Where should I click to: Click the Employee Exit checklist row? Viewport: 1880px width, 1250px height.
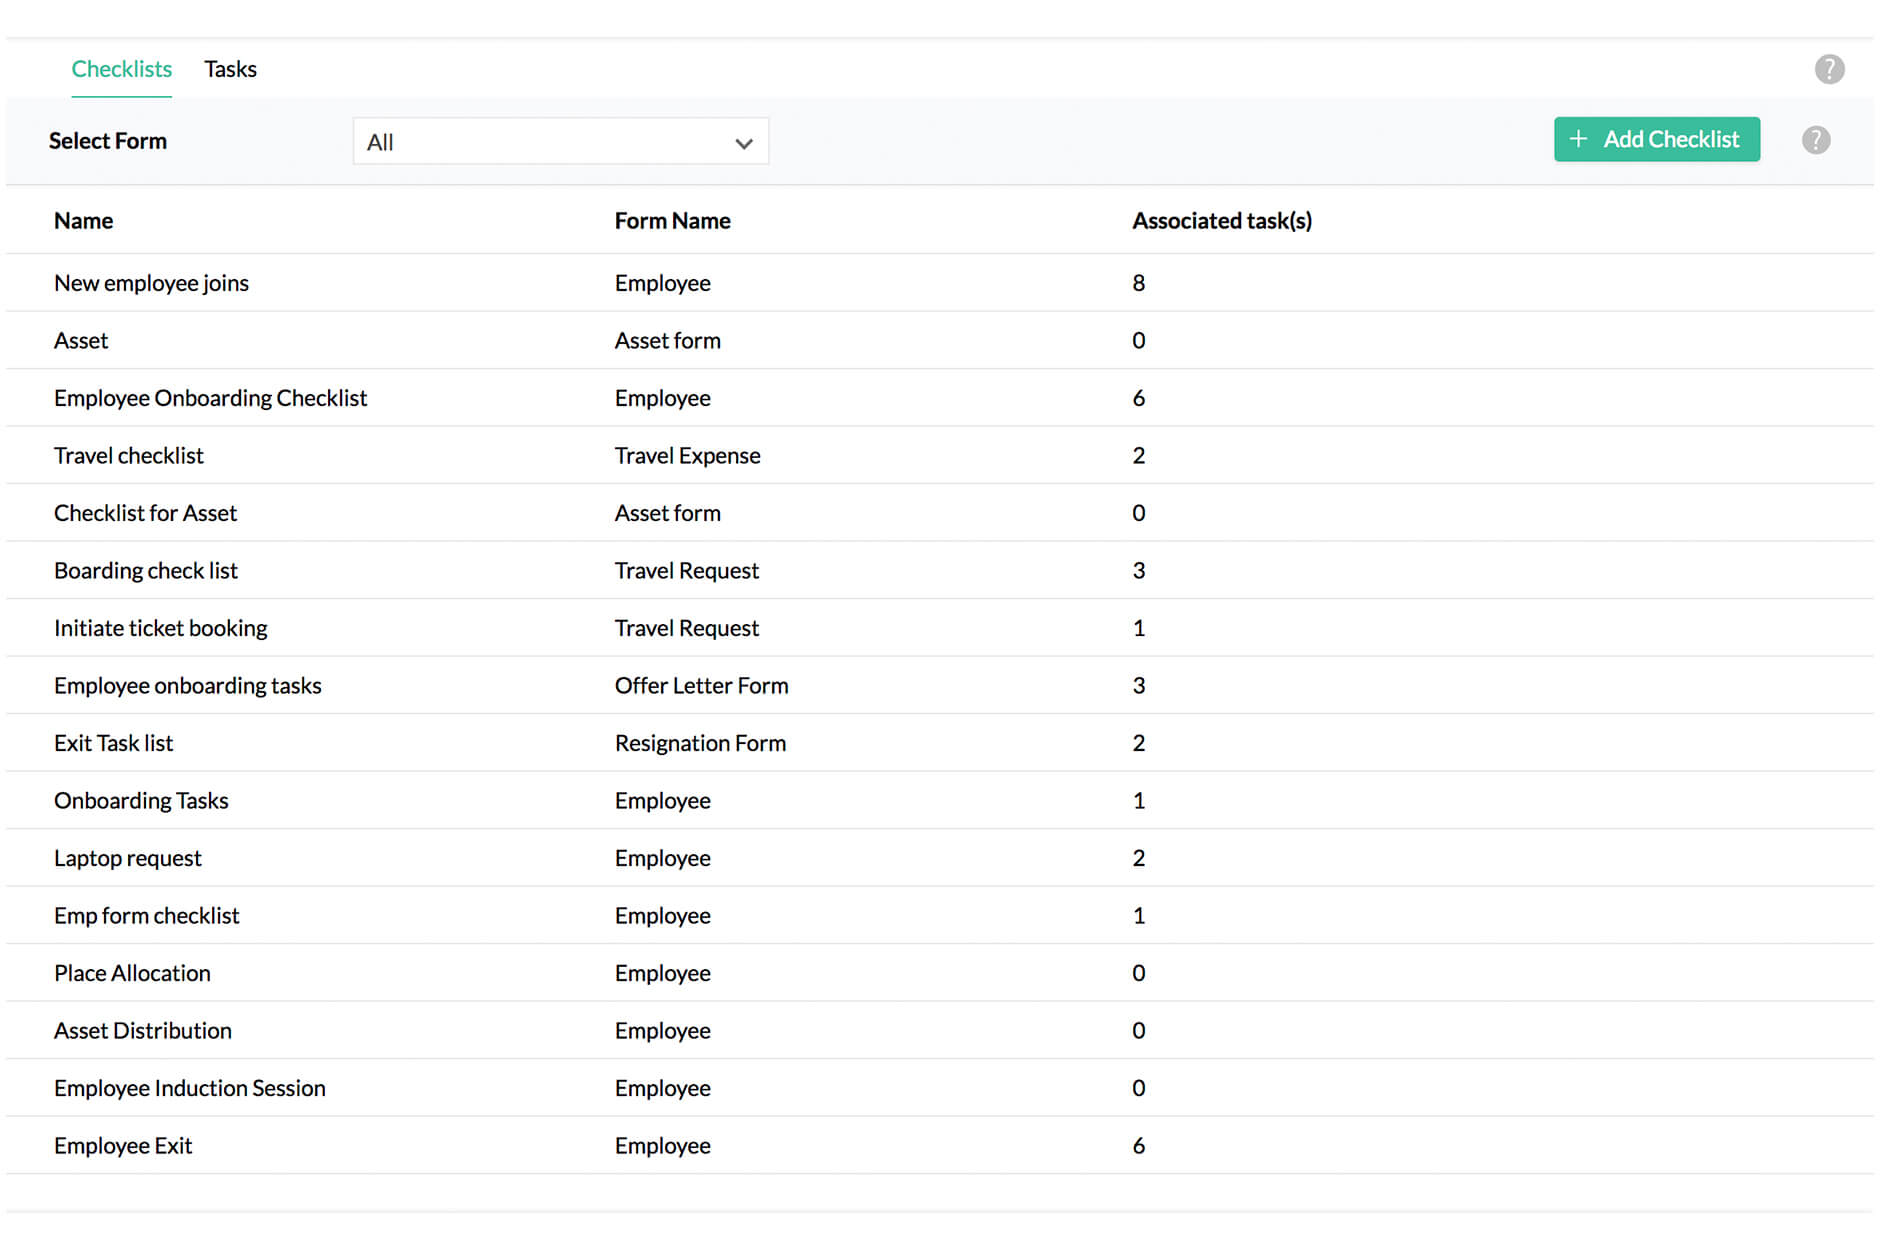pyautogui.click(x=123, y=1146)
